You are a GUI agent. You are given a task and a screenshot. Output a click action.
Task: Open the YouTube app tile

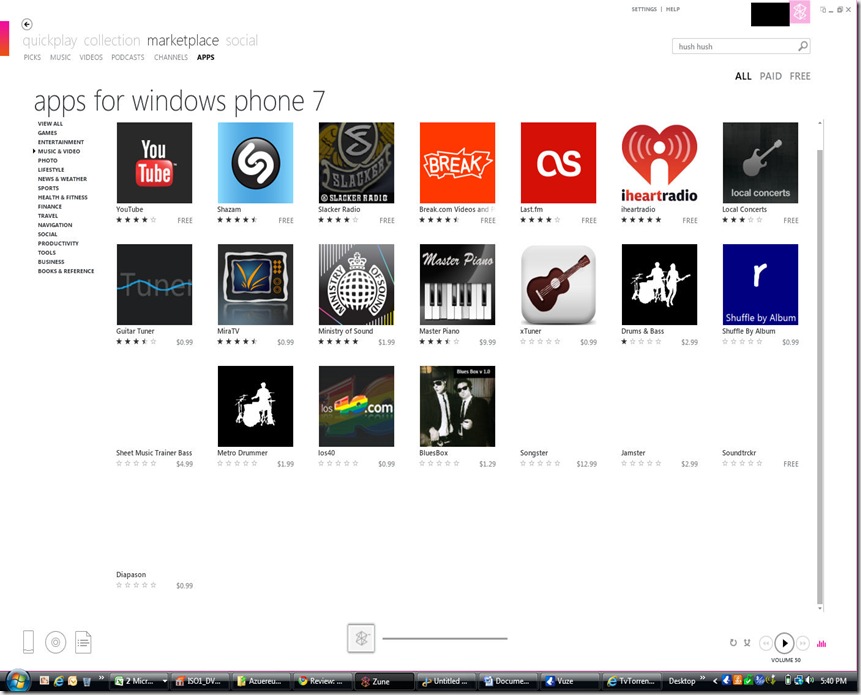coord(154,162)
